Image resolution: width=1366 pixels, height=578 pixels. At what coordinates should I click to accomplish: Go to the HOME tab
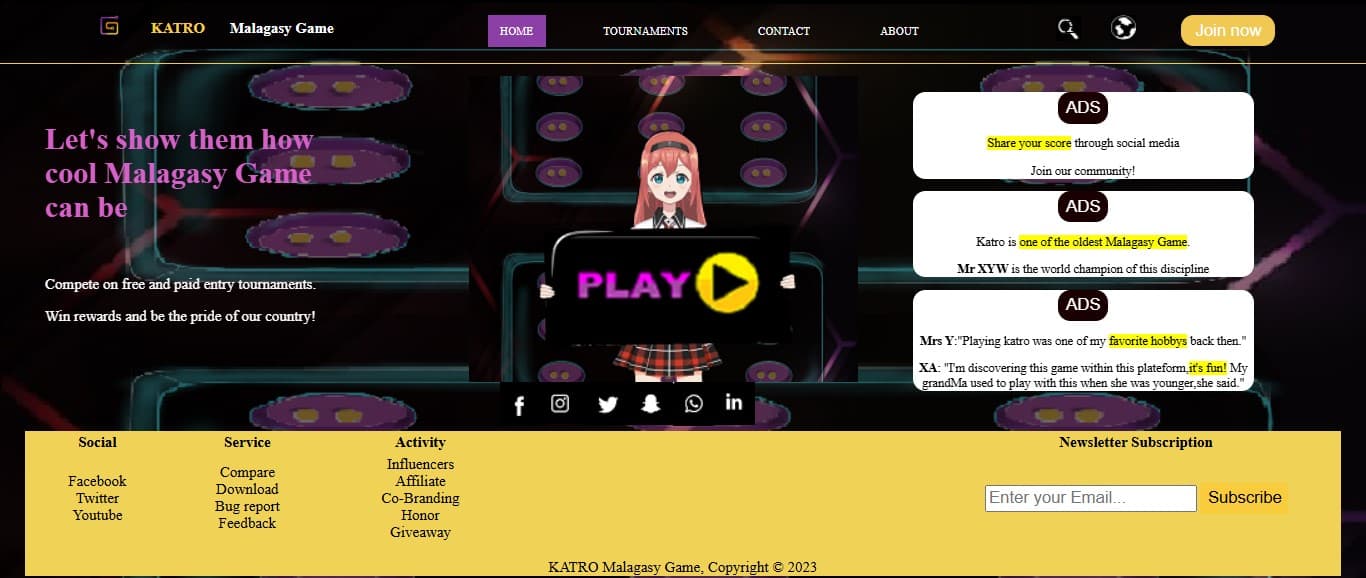point(516,31)
